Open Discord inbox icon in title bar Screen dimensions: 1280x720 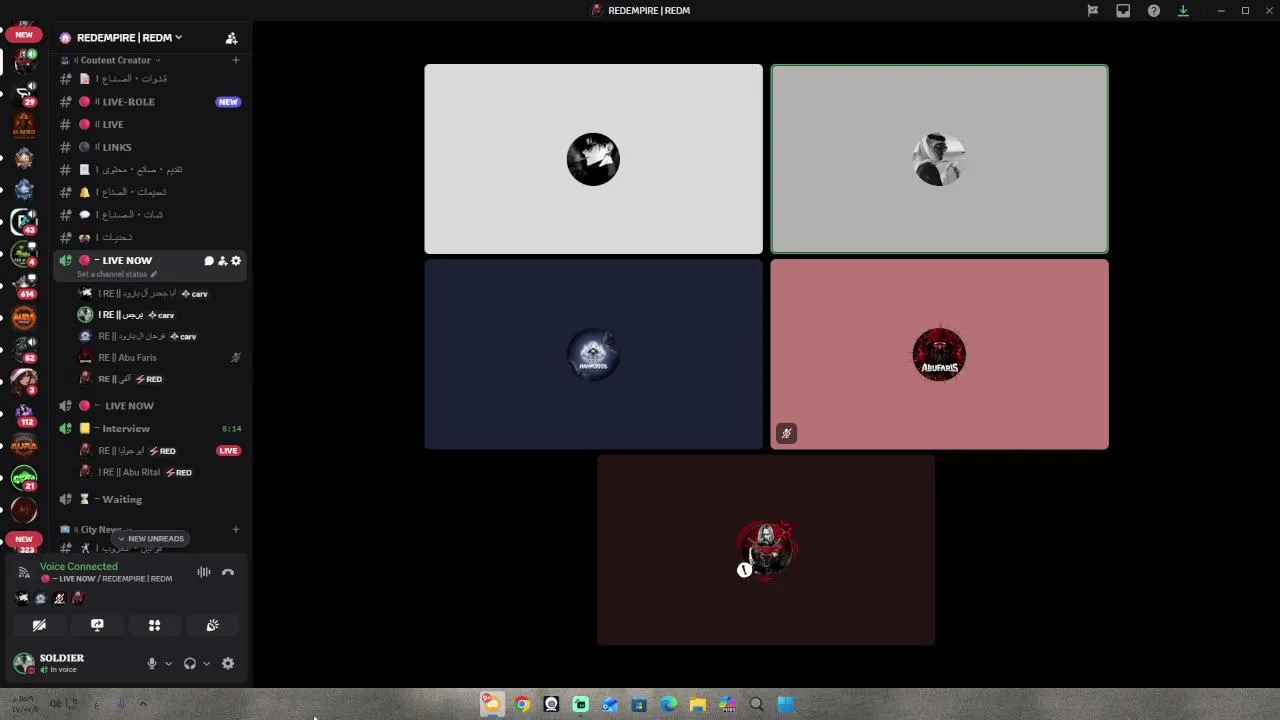coord(1123,11)
